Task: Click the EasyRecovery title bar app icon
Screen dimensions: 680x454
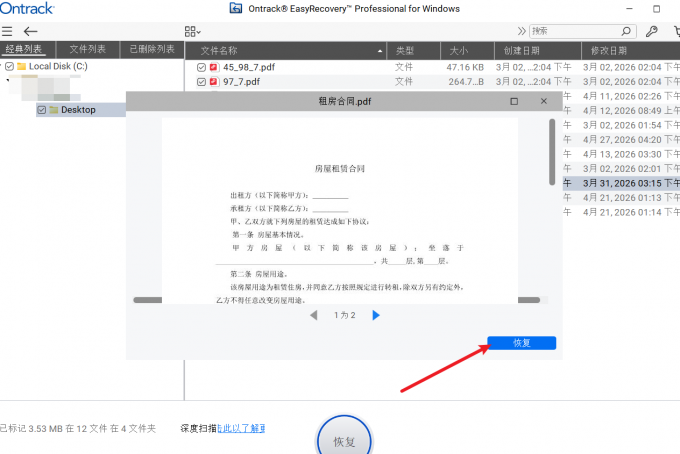Action: coord(235,8)
